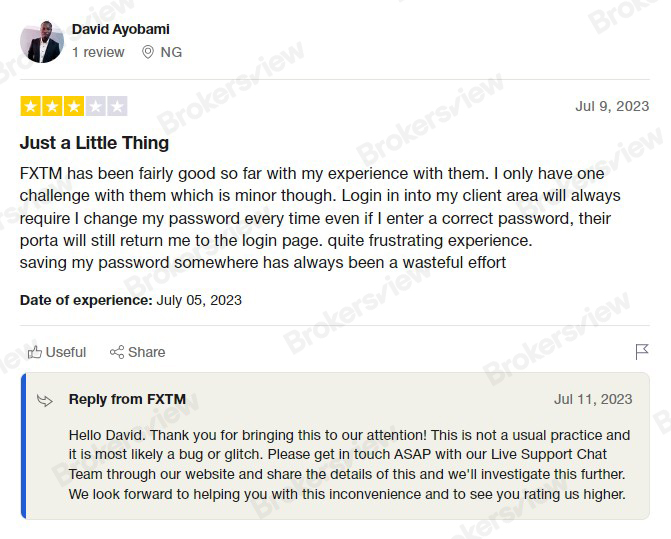Screen dimensions: 671x539
Task: Open the 'Just a Little Thing' review title
Action: [94, 143]
